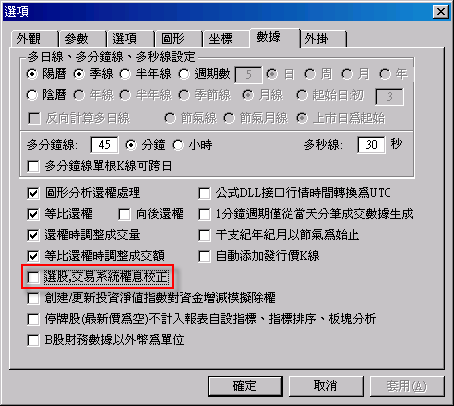Click the 多分鐘線 value field showing 45
Image resolution: width=454 pixels, height=406 pixels.
point(104,145)
